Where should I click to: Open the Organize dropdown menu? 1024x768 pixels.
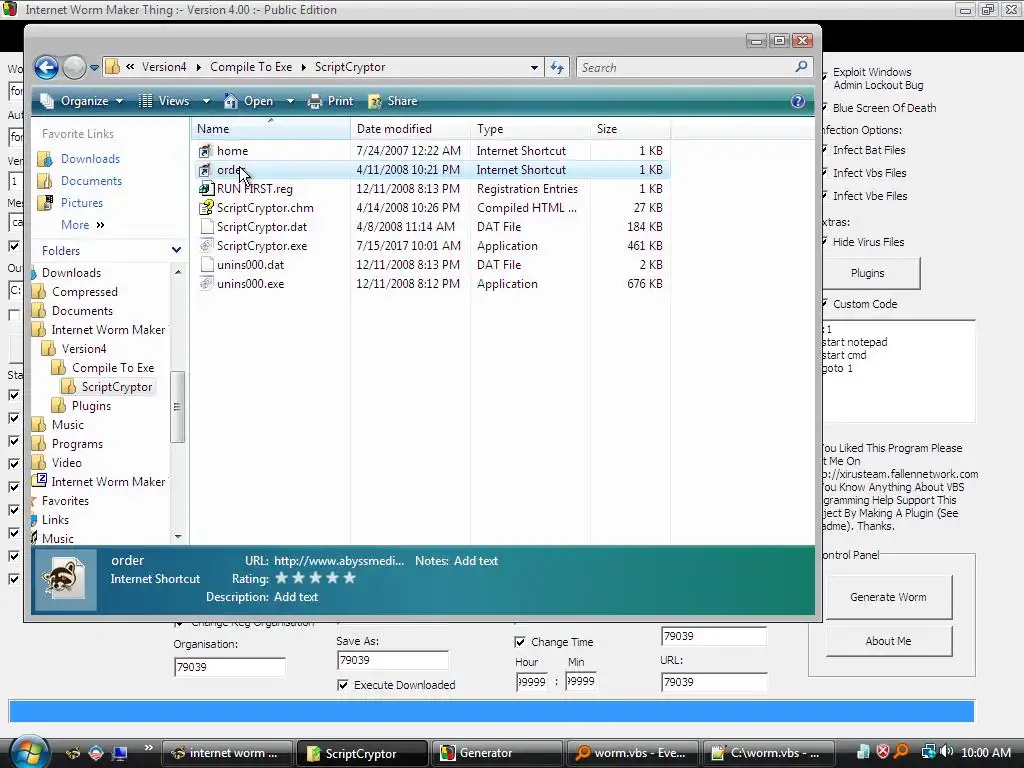point(82,101)
